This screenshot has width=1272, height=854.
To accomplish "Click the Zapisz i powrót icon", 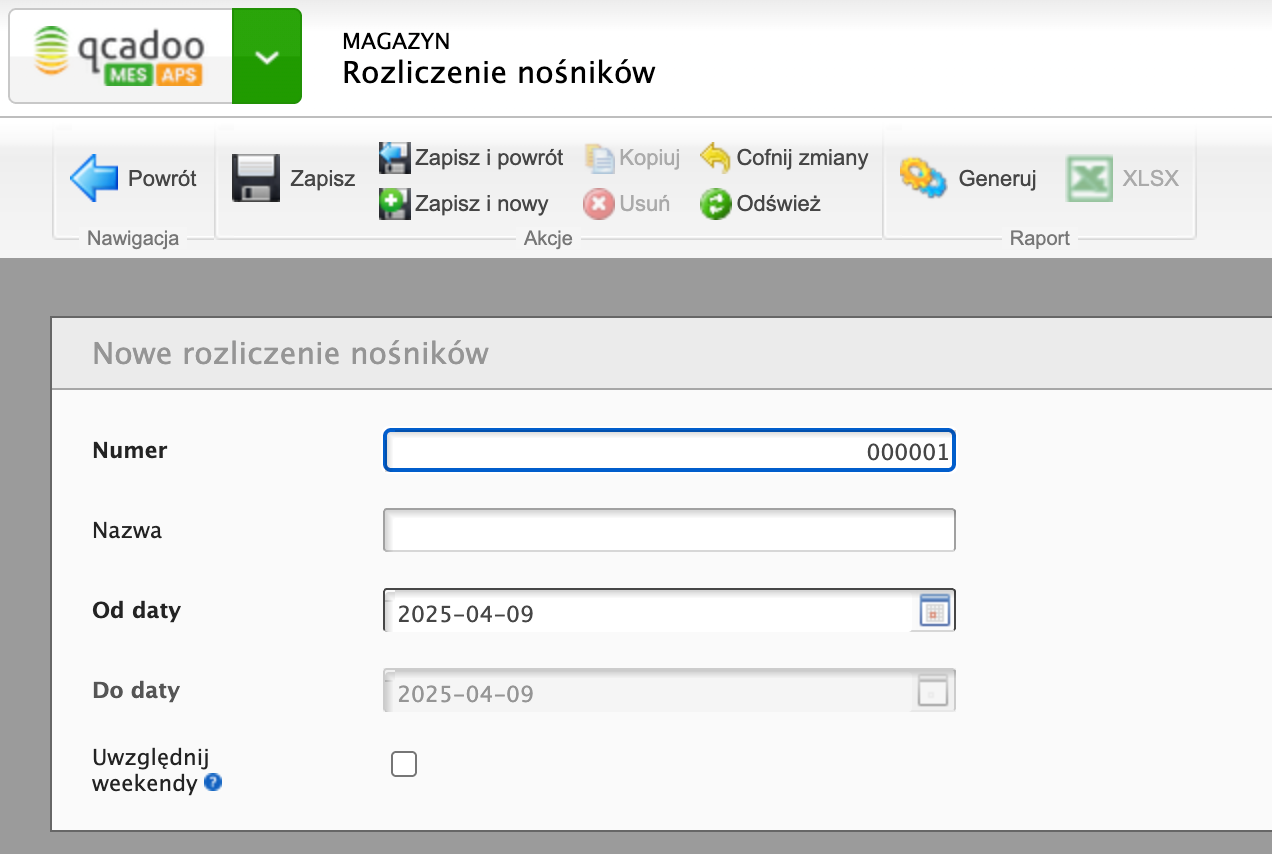I will click(x=395, y=157).
